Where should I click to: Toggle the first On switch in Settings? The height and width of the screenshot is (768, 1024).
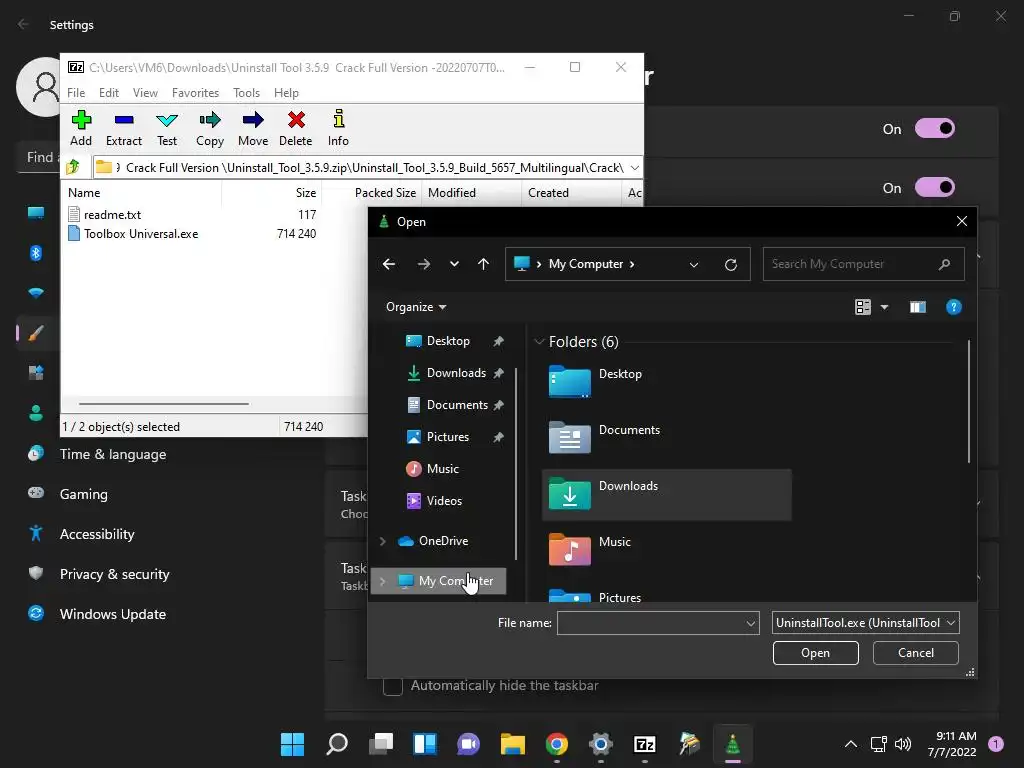point(935,129)
